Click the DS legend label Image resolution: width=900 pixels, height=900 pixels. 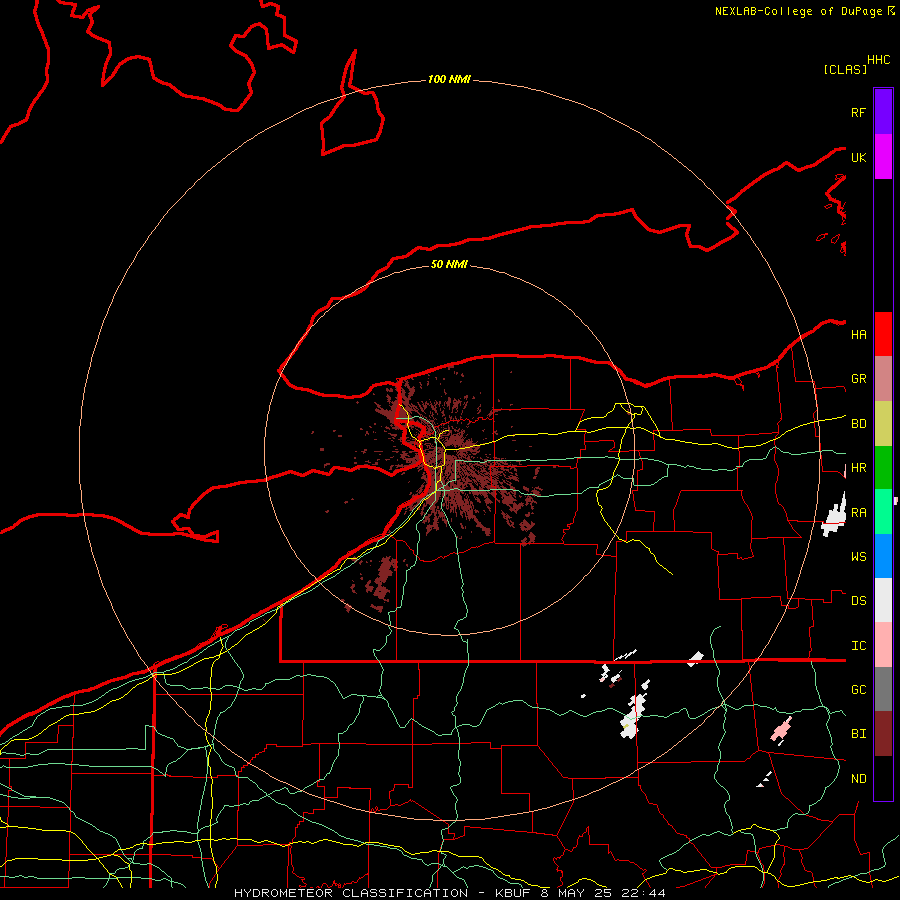[x=859, y=601]
